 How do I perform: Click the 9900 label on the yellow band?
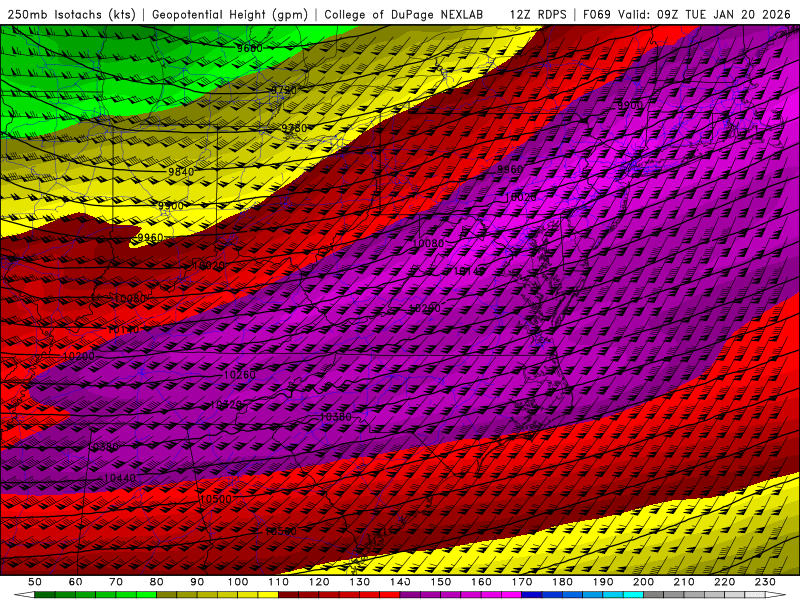coord(170,206)
